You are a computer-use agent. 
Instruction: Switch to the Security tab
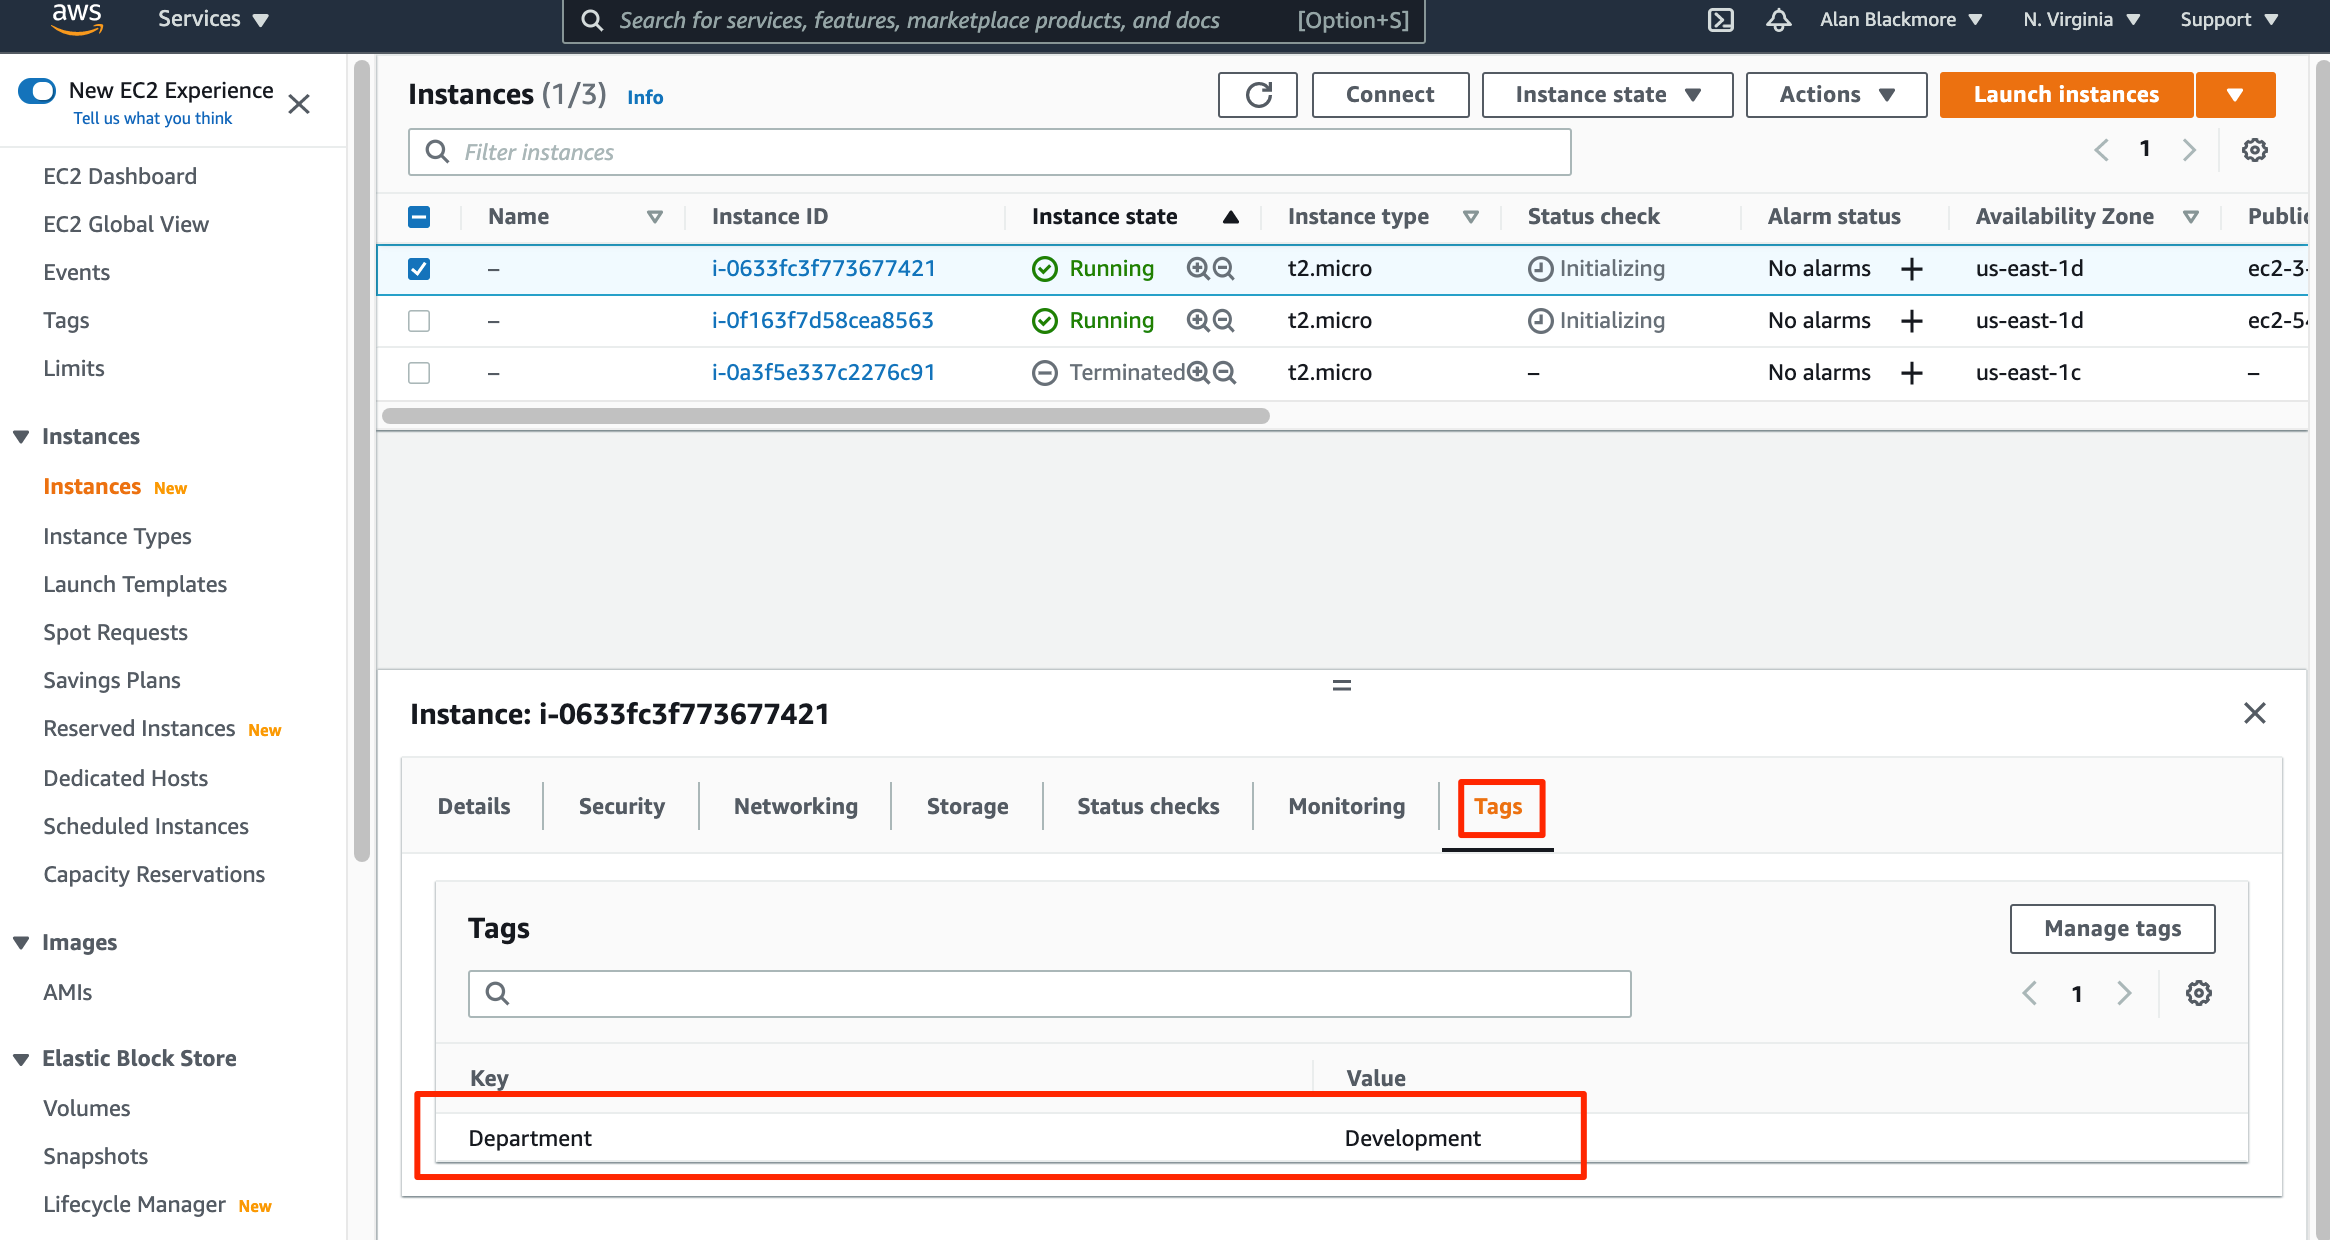click(x=621, y=806)
